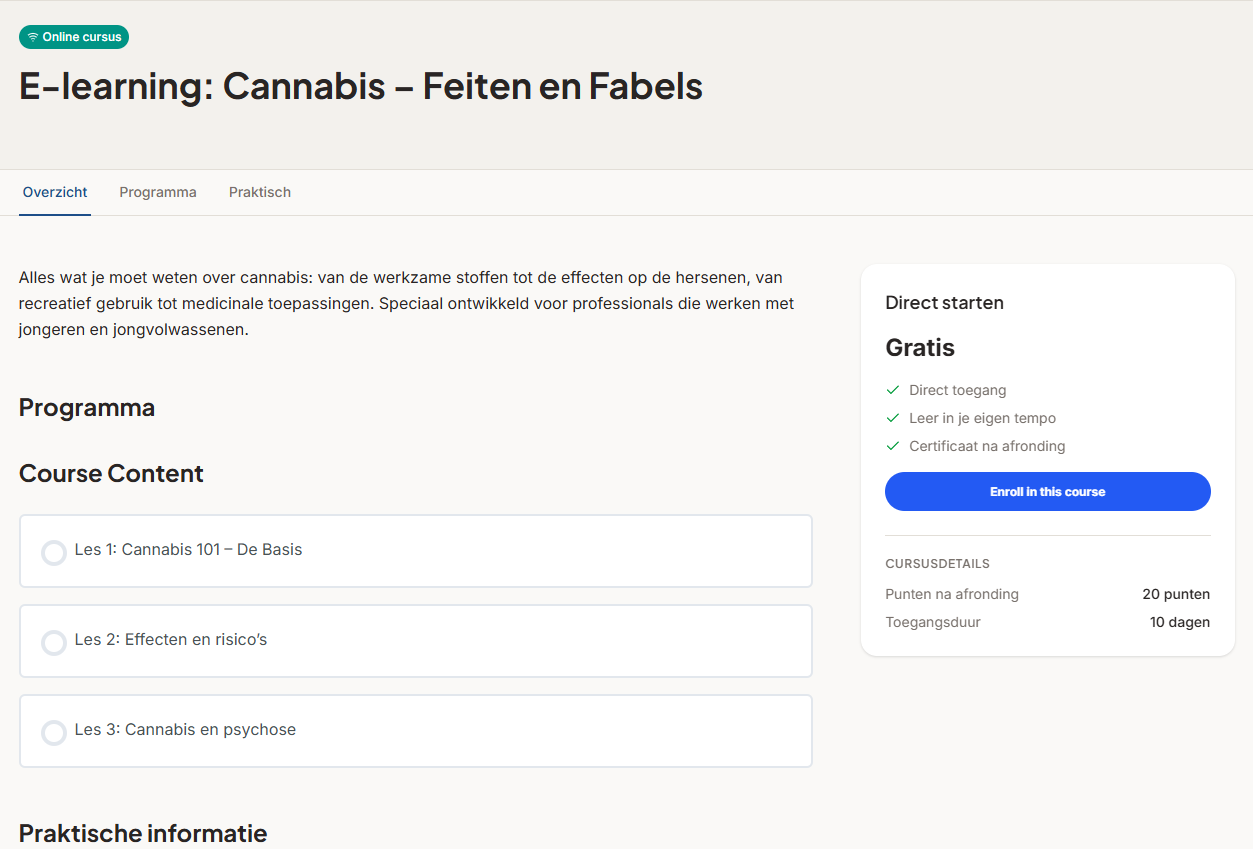
Task: Click progress circle for Les 3 Cannabis en psychose
Action: coord(54,732)
